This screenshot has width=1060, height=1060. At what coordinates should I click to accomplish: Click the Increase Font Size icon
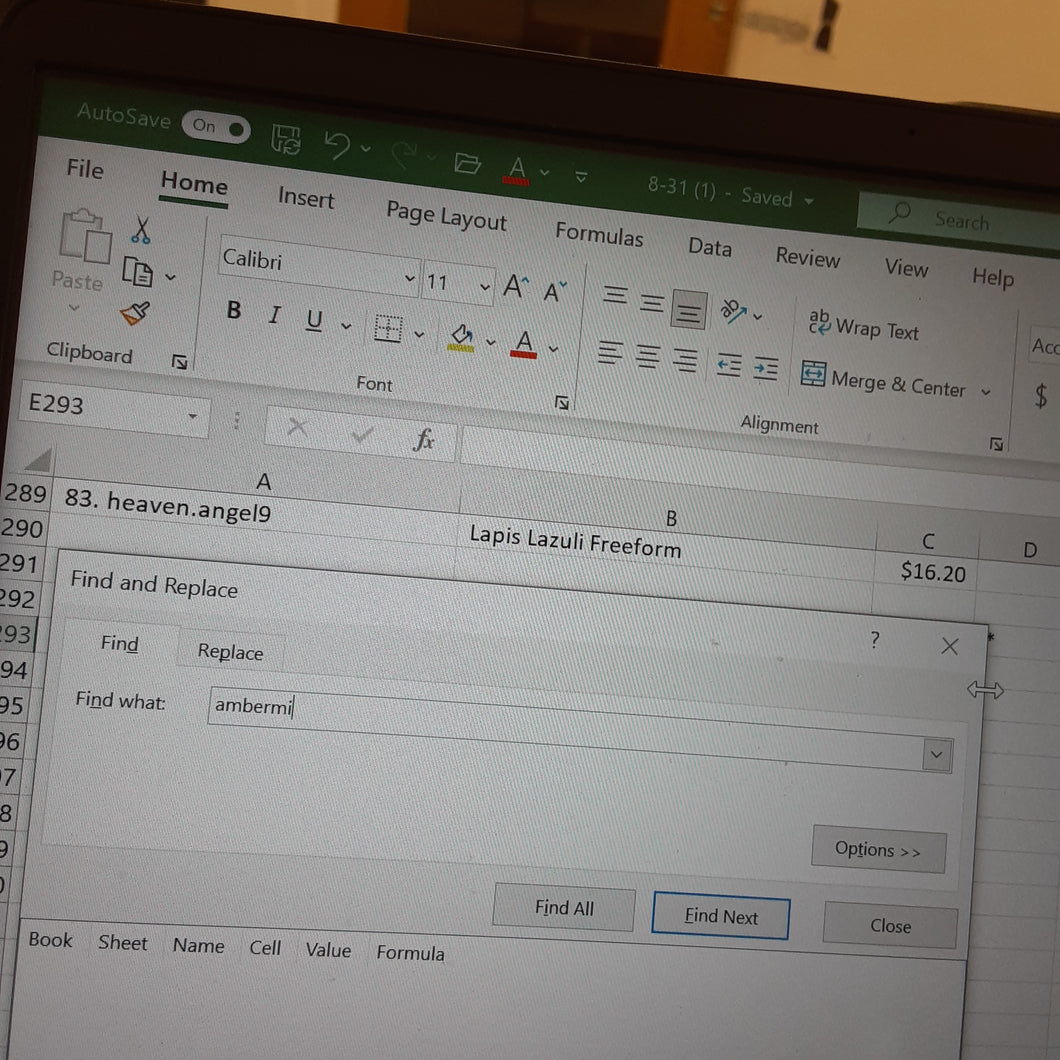tap(516, 287)
